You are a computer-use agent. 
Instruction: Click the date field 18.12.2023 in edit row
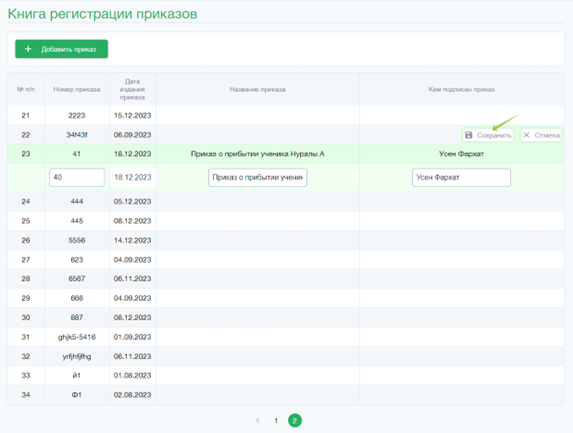(x=133, y=178)
